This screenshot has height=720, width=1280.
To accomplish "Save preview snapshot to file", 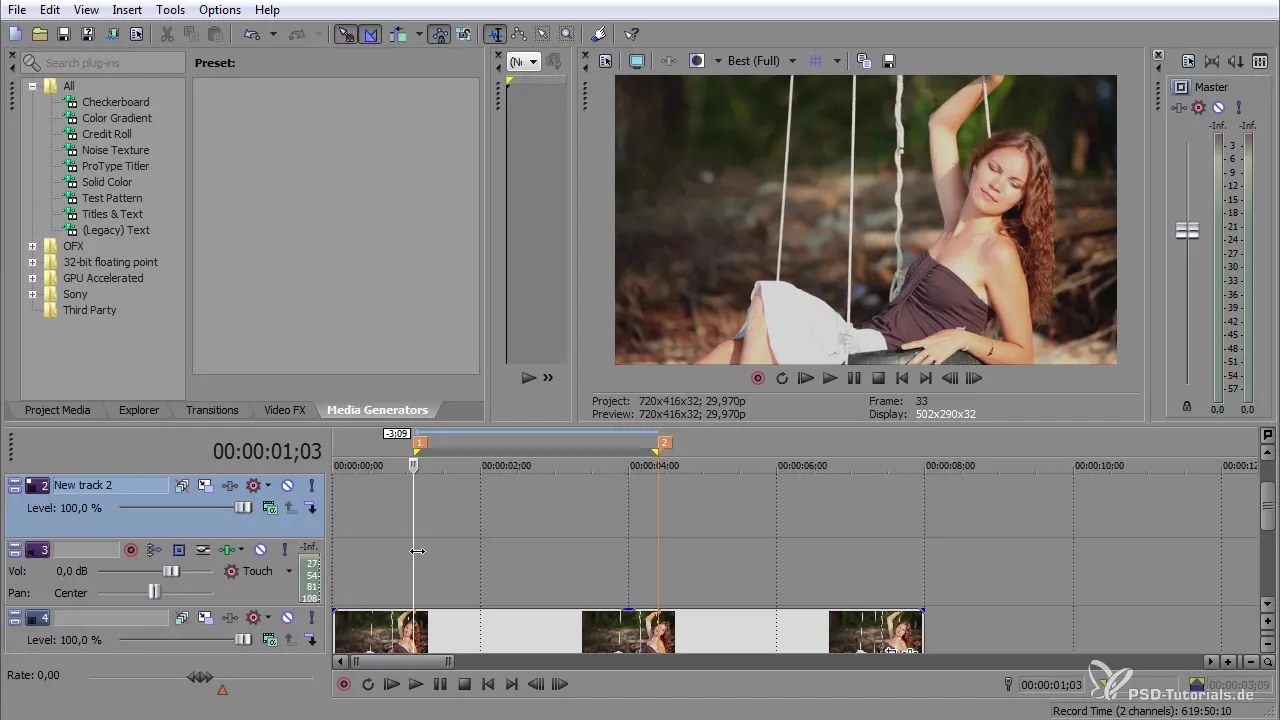I will pyautogui.click(x=888, y=61).
